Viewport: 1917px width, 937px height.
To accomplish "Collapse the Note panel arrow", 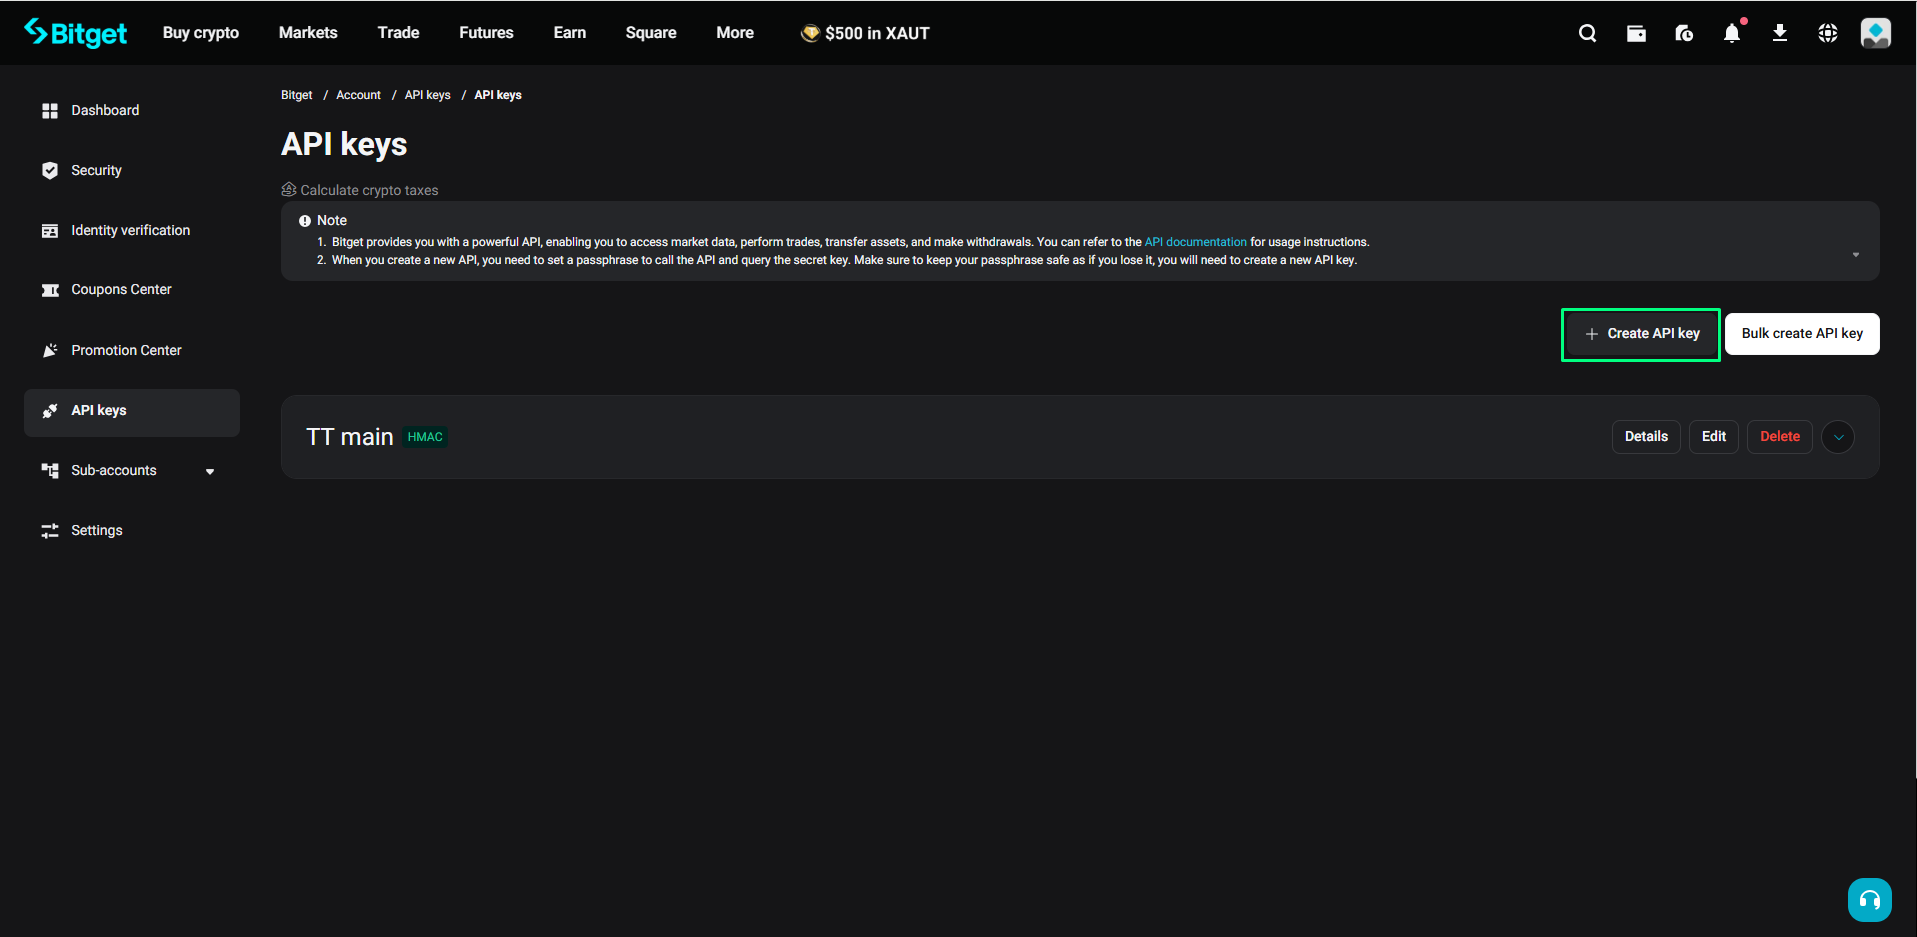I will click(1855, 255).
